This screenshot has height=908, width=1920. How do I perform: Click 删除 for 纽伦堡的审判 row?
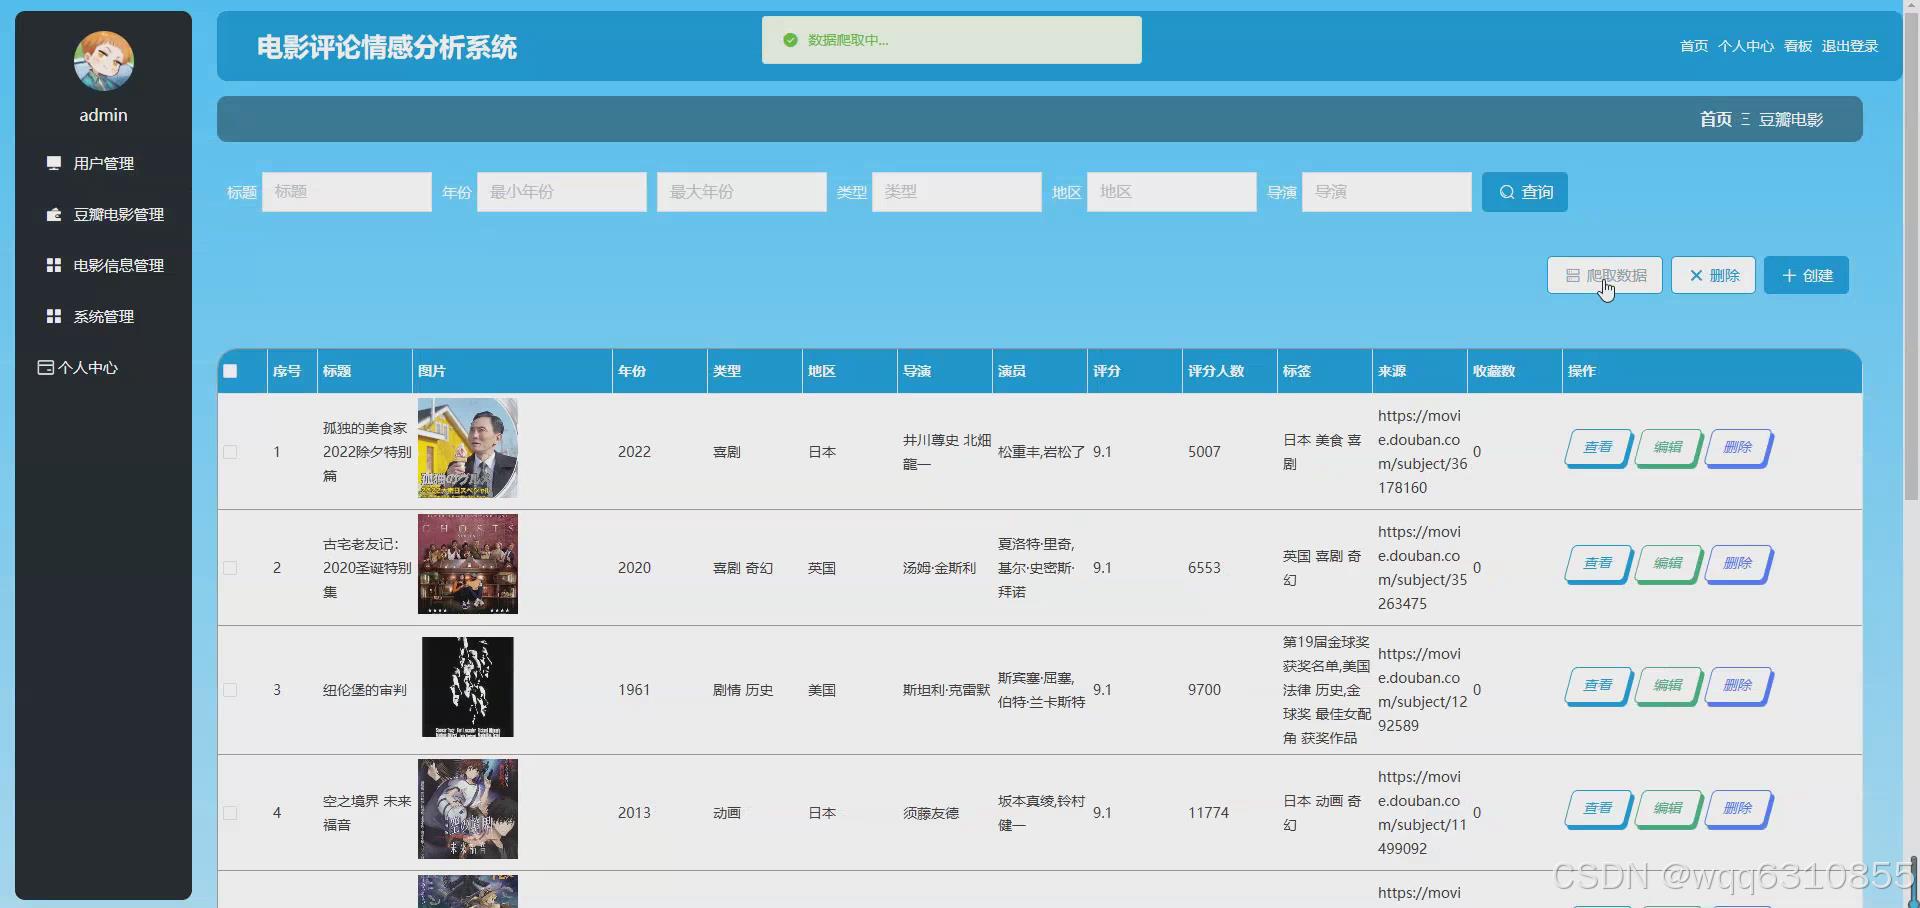point(1738,686)
